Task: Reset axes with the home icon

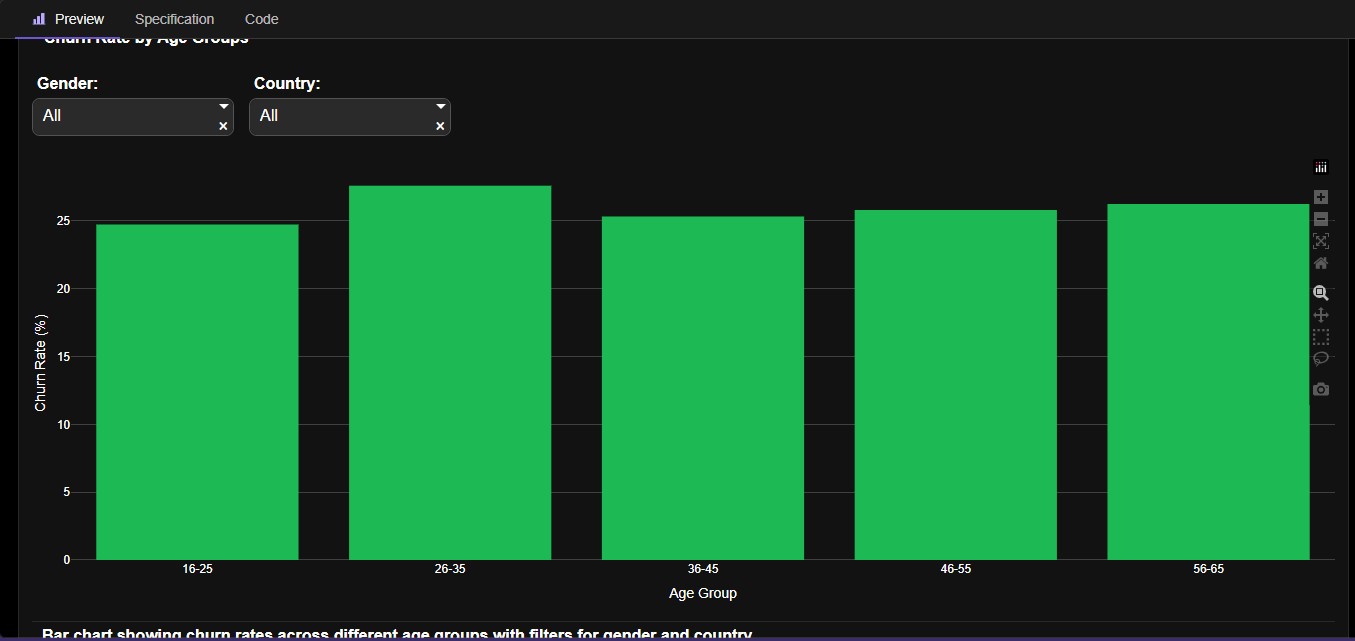Action: pos(1320,263)
